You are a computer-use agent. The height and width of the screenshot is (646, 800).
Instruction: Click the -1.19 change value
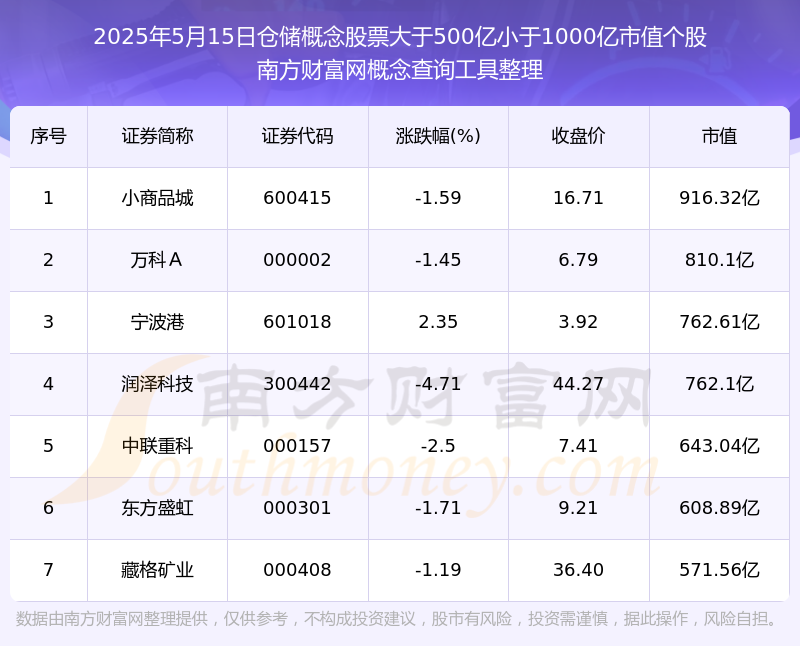click(x=438, y=570)
